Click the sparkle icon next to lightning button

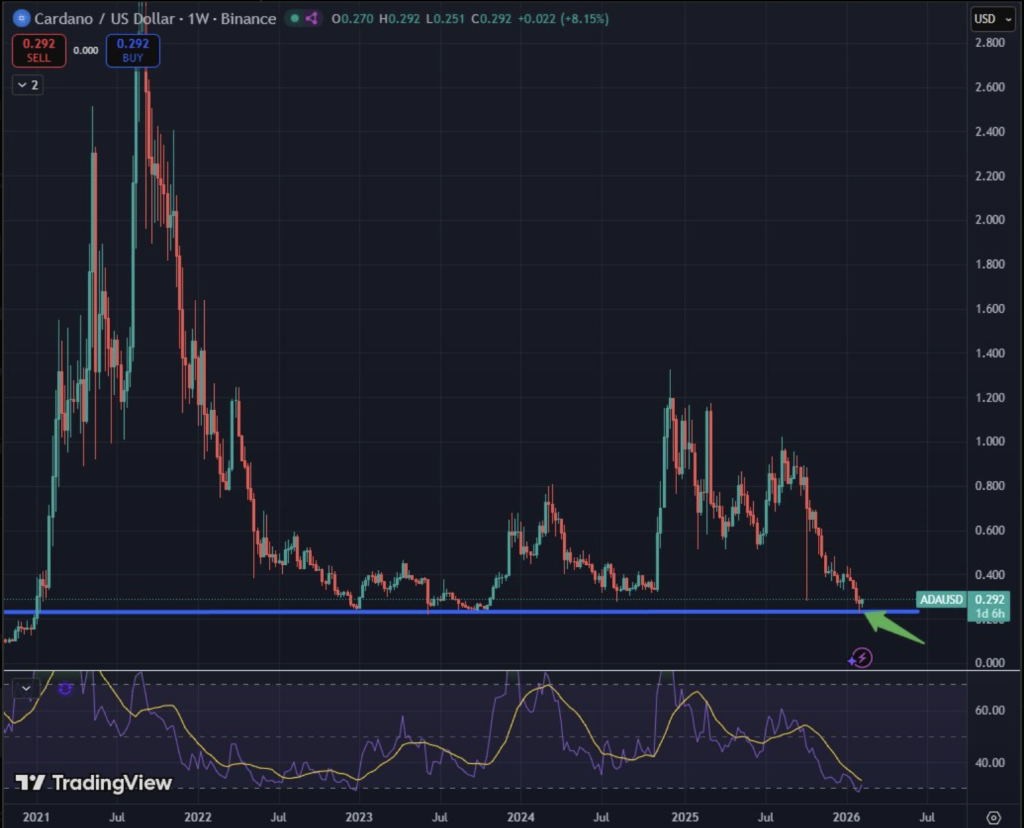[x=852, y=661]
